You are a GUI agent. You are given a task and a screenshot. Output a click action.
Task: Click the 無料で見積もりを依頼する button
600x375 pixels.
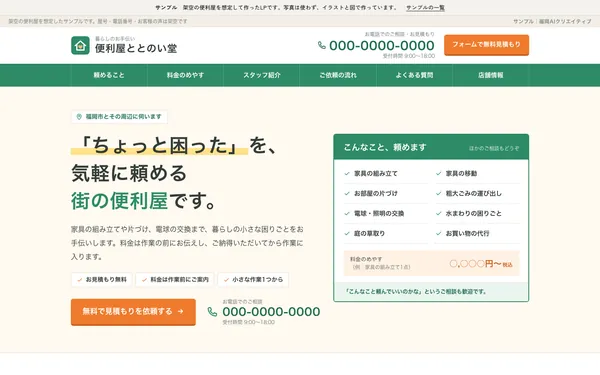point(133,312)
